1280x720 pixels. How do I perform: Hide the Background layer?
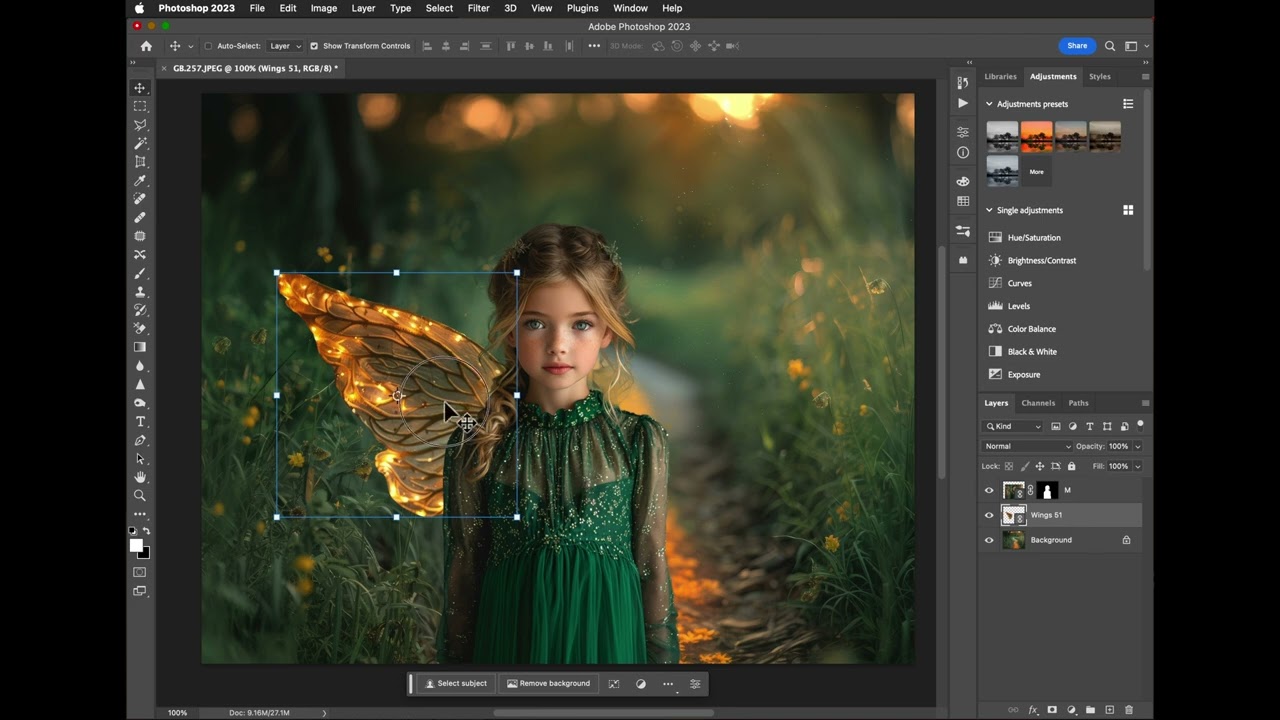[989, 540]
